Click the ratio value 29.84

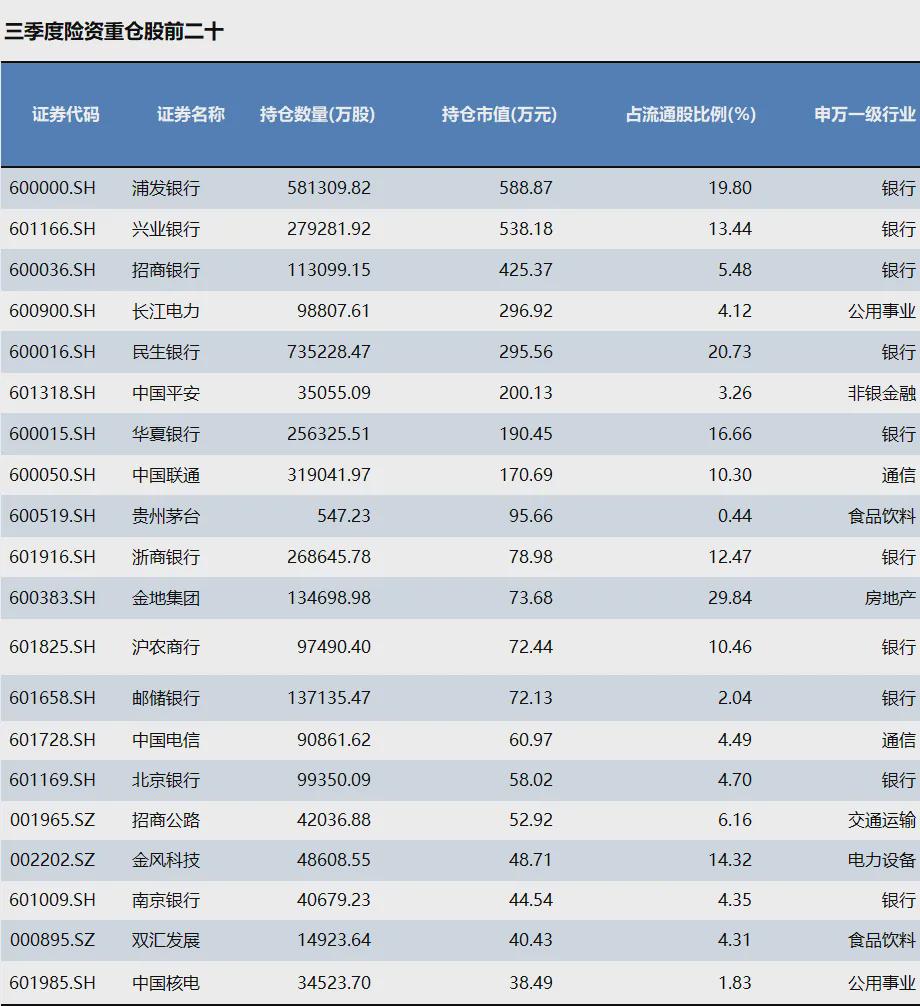tap(729, 599)
